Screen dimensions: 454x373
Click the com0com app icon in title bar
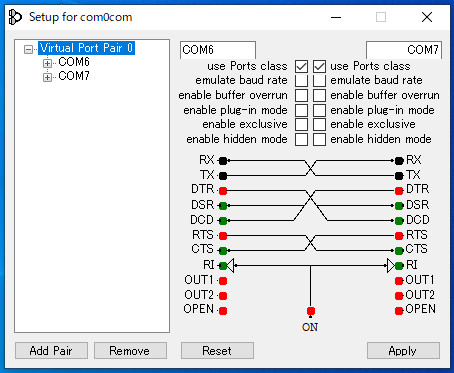click(15, 17)
